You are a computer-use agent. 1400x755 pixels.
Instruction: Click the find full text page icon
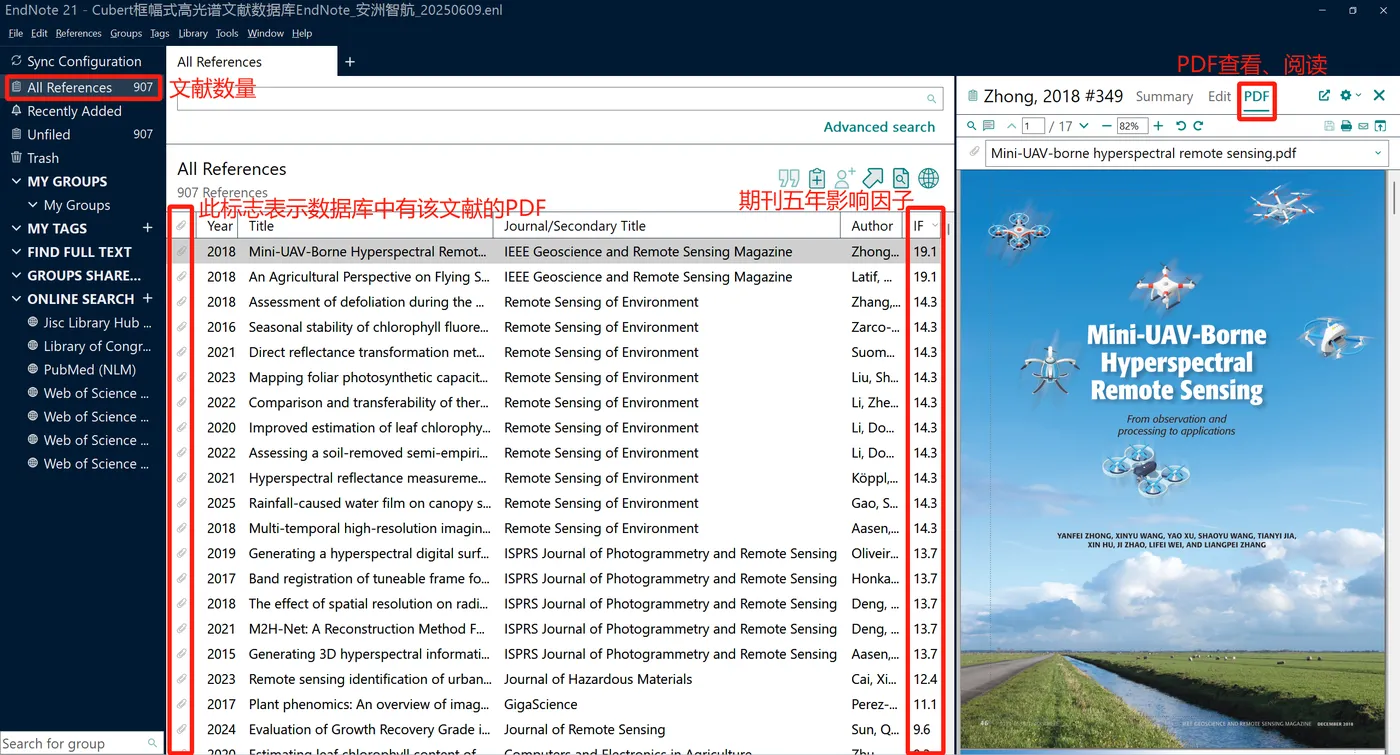tap(901, 178)
